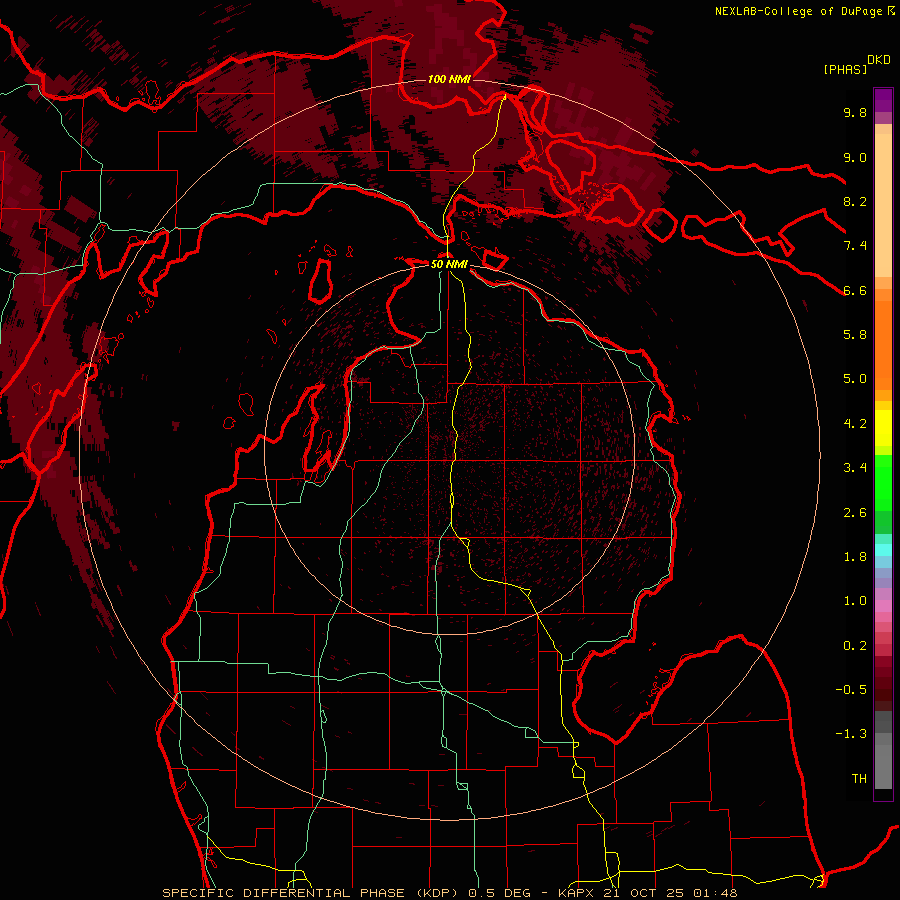Select the 3.4 value on color scale
The height and width of the screenshot is (900, 900).
tap(855, 468)
